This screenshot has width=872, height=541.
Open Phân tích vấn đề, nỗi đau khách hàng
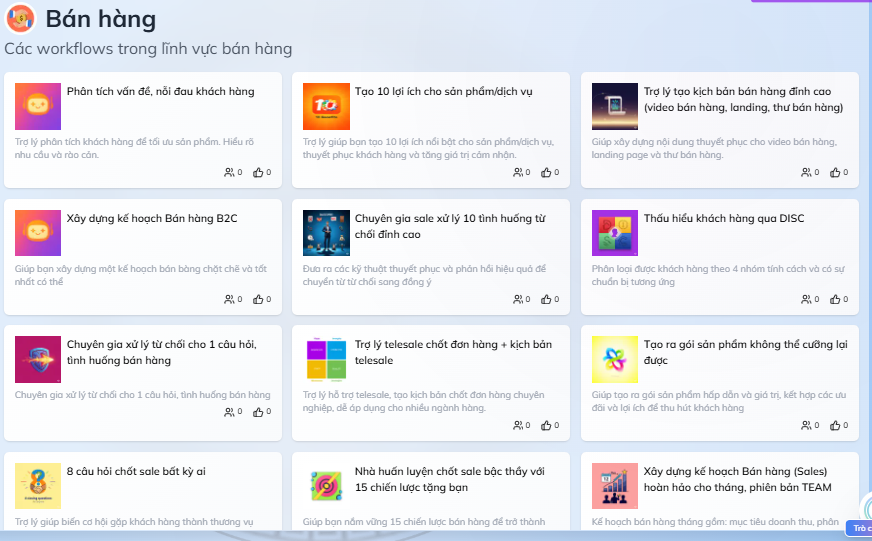(x=160, y=92)
